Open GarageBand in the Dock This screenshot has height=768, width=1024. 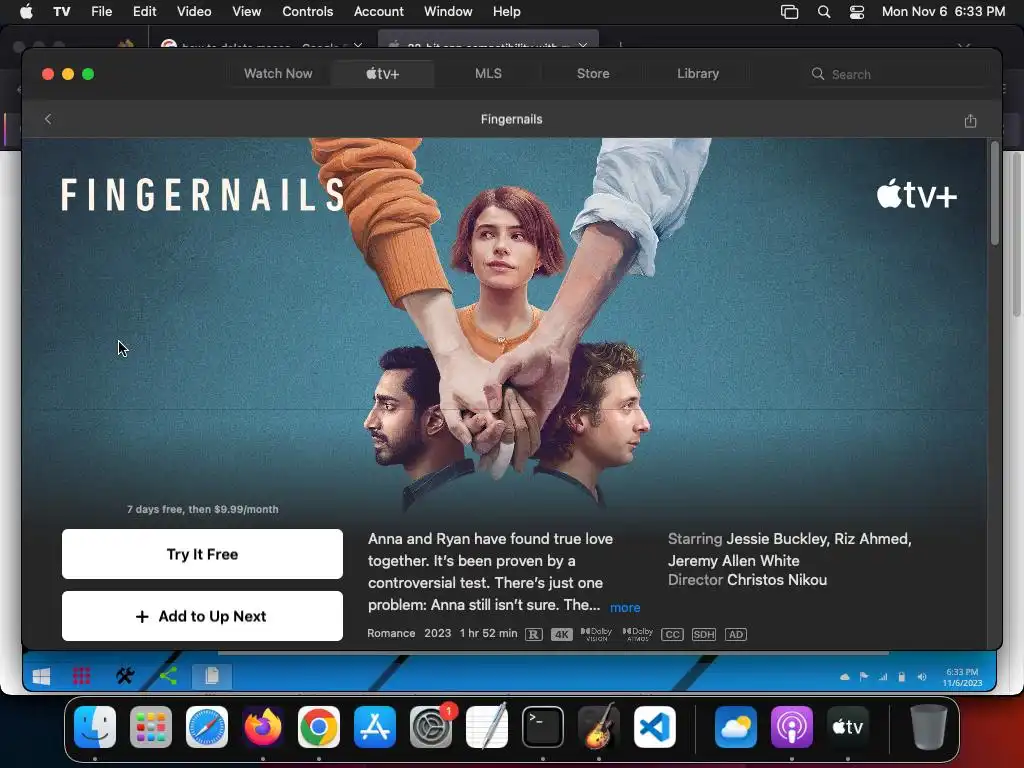[599, 727]
